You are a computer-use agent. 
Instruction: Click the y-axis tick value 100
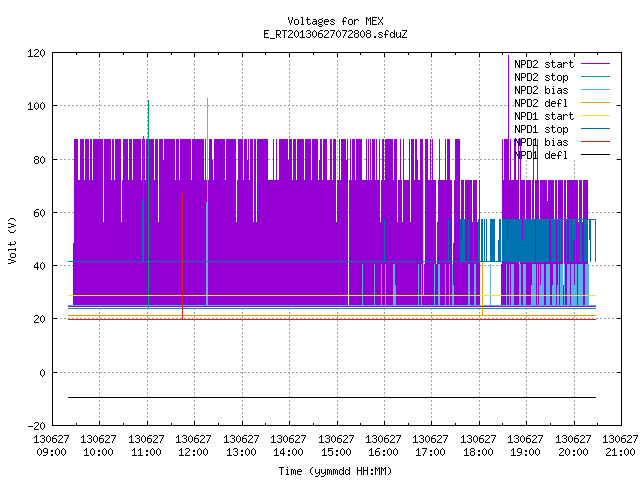point(36,106)
